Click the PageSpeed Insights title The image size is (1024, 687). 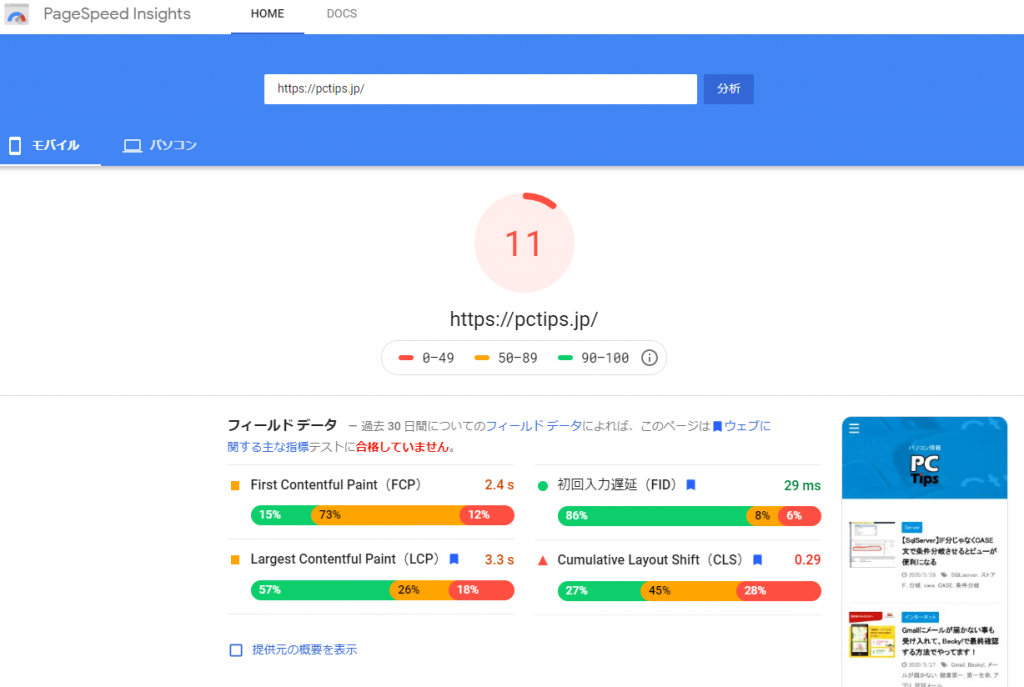click(x=117, y=14)
